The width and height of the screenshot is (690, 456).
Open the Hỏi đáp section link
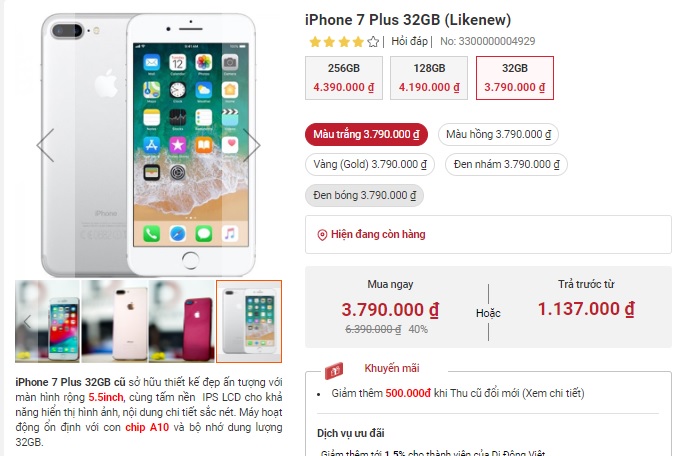coord(409,41)
